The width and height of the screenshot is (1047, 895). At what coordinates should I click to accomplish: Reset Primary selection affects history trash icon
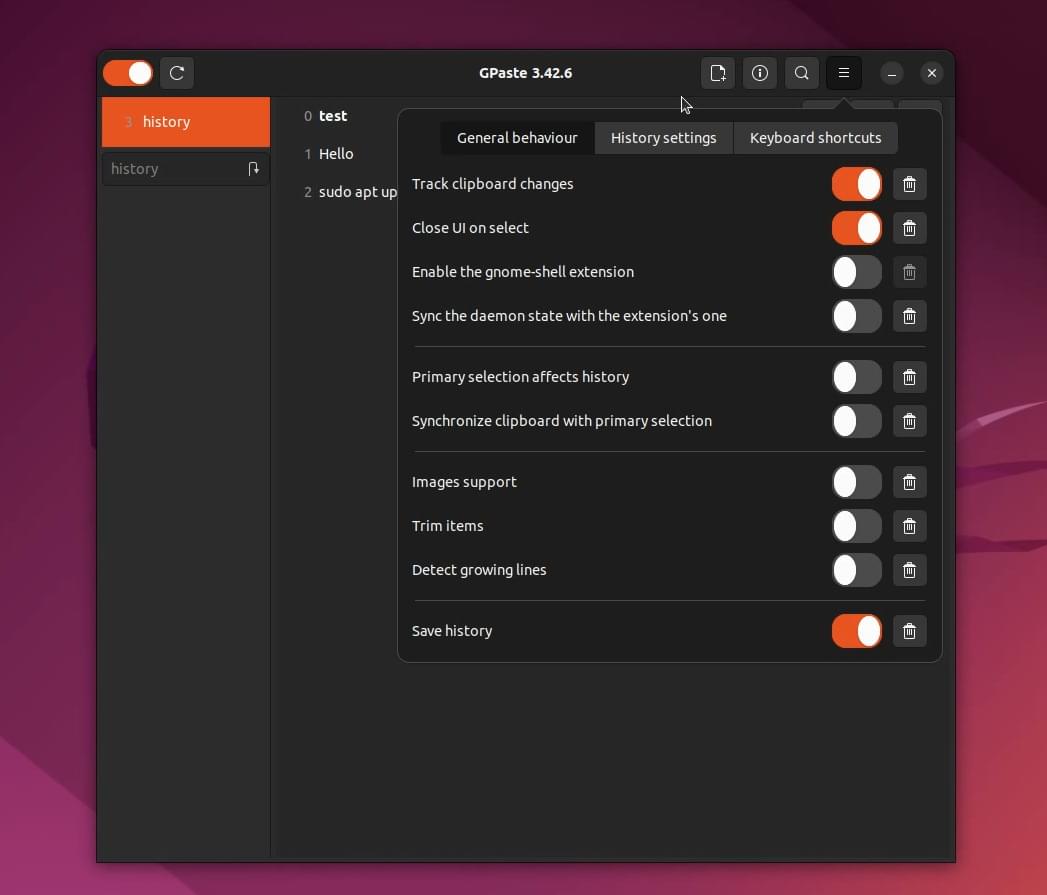point(909,377)
